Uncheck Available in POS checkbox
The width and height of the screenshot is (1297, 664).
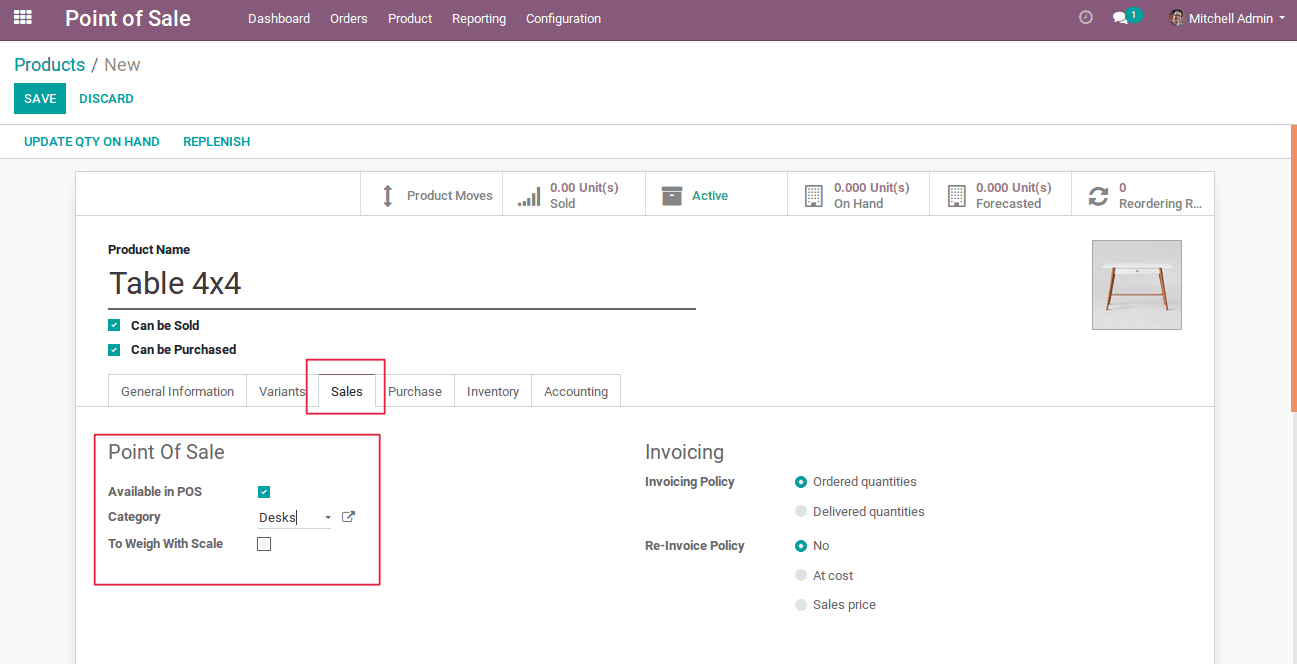pos(264,492)
